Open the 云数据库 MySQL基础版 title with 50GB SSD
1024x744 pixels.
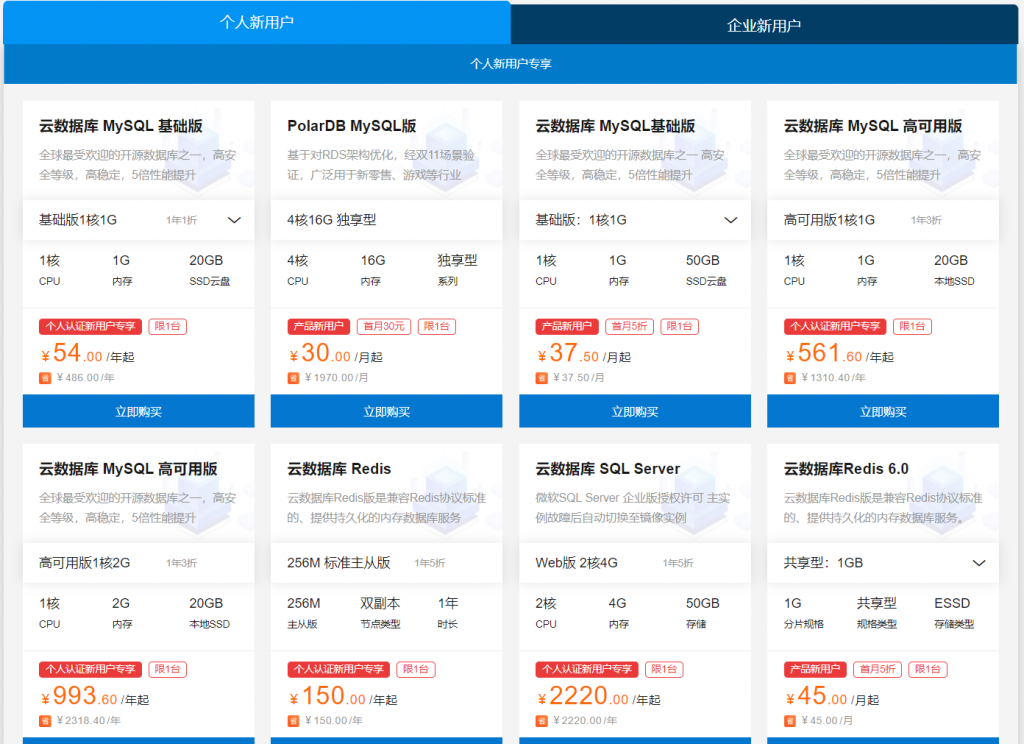tap(615, 126)
